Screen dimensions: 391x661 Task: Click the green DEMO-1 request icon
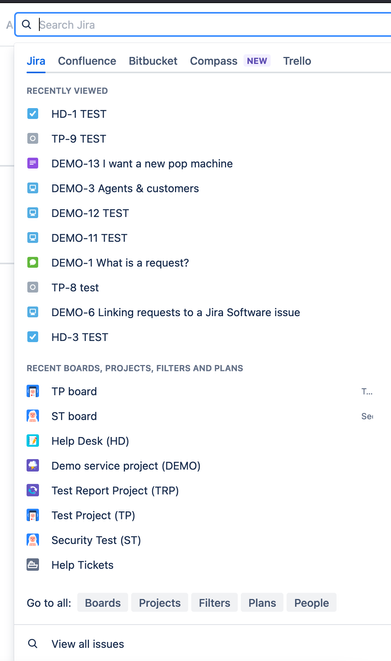click(32, 262)
